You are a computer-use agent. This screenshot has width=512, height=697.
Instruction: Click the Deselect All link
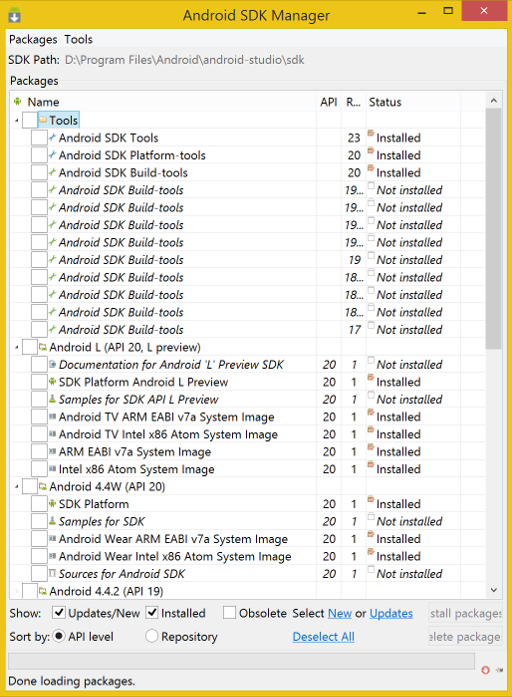tap(324, 637)
